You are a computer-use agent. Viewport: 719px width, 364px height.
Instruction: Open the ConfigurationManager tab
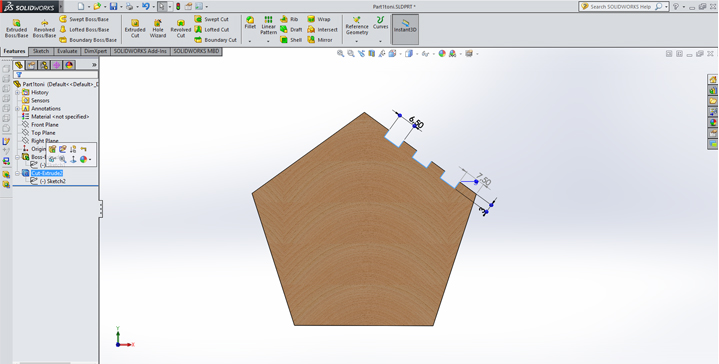point(44,65)
